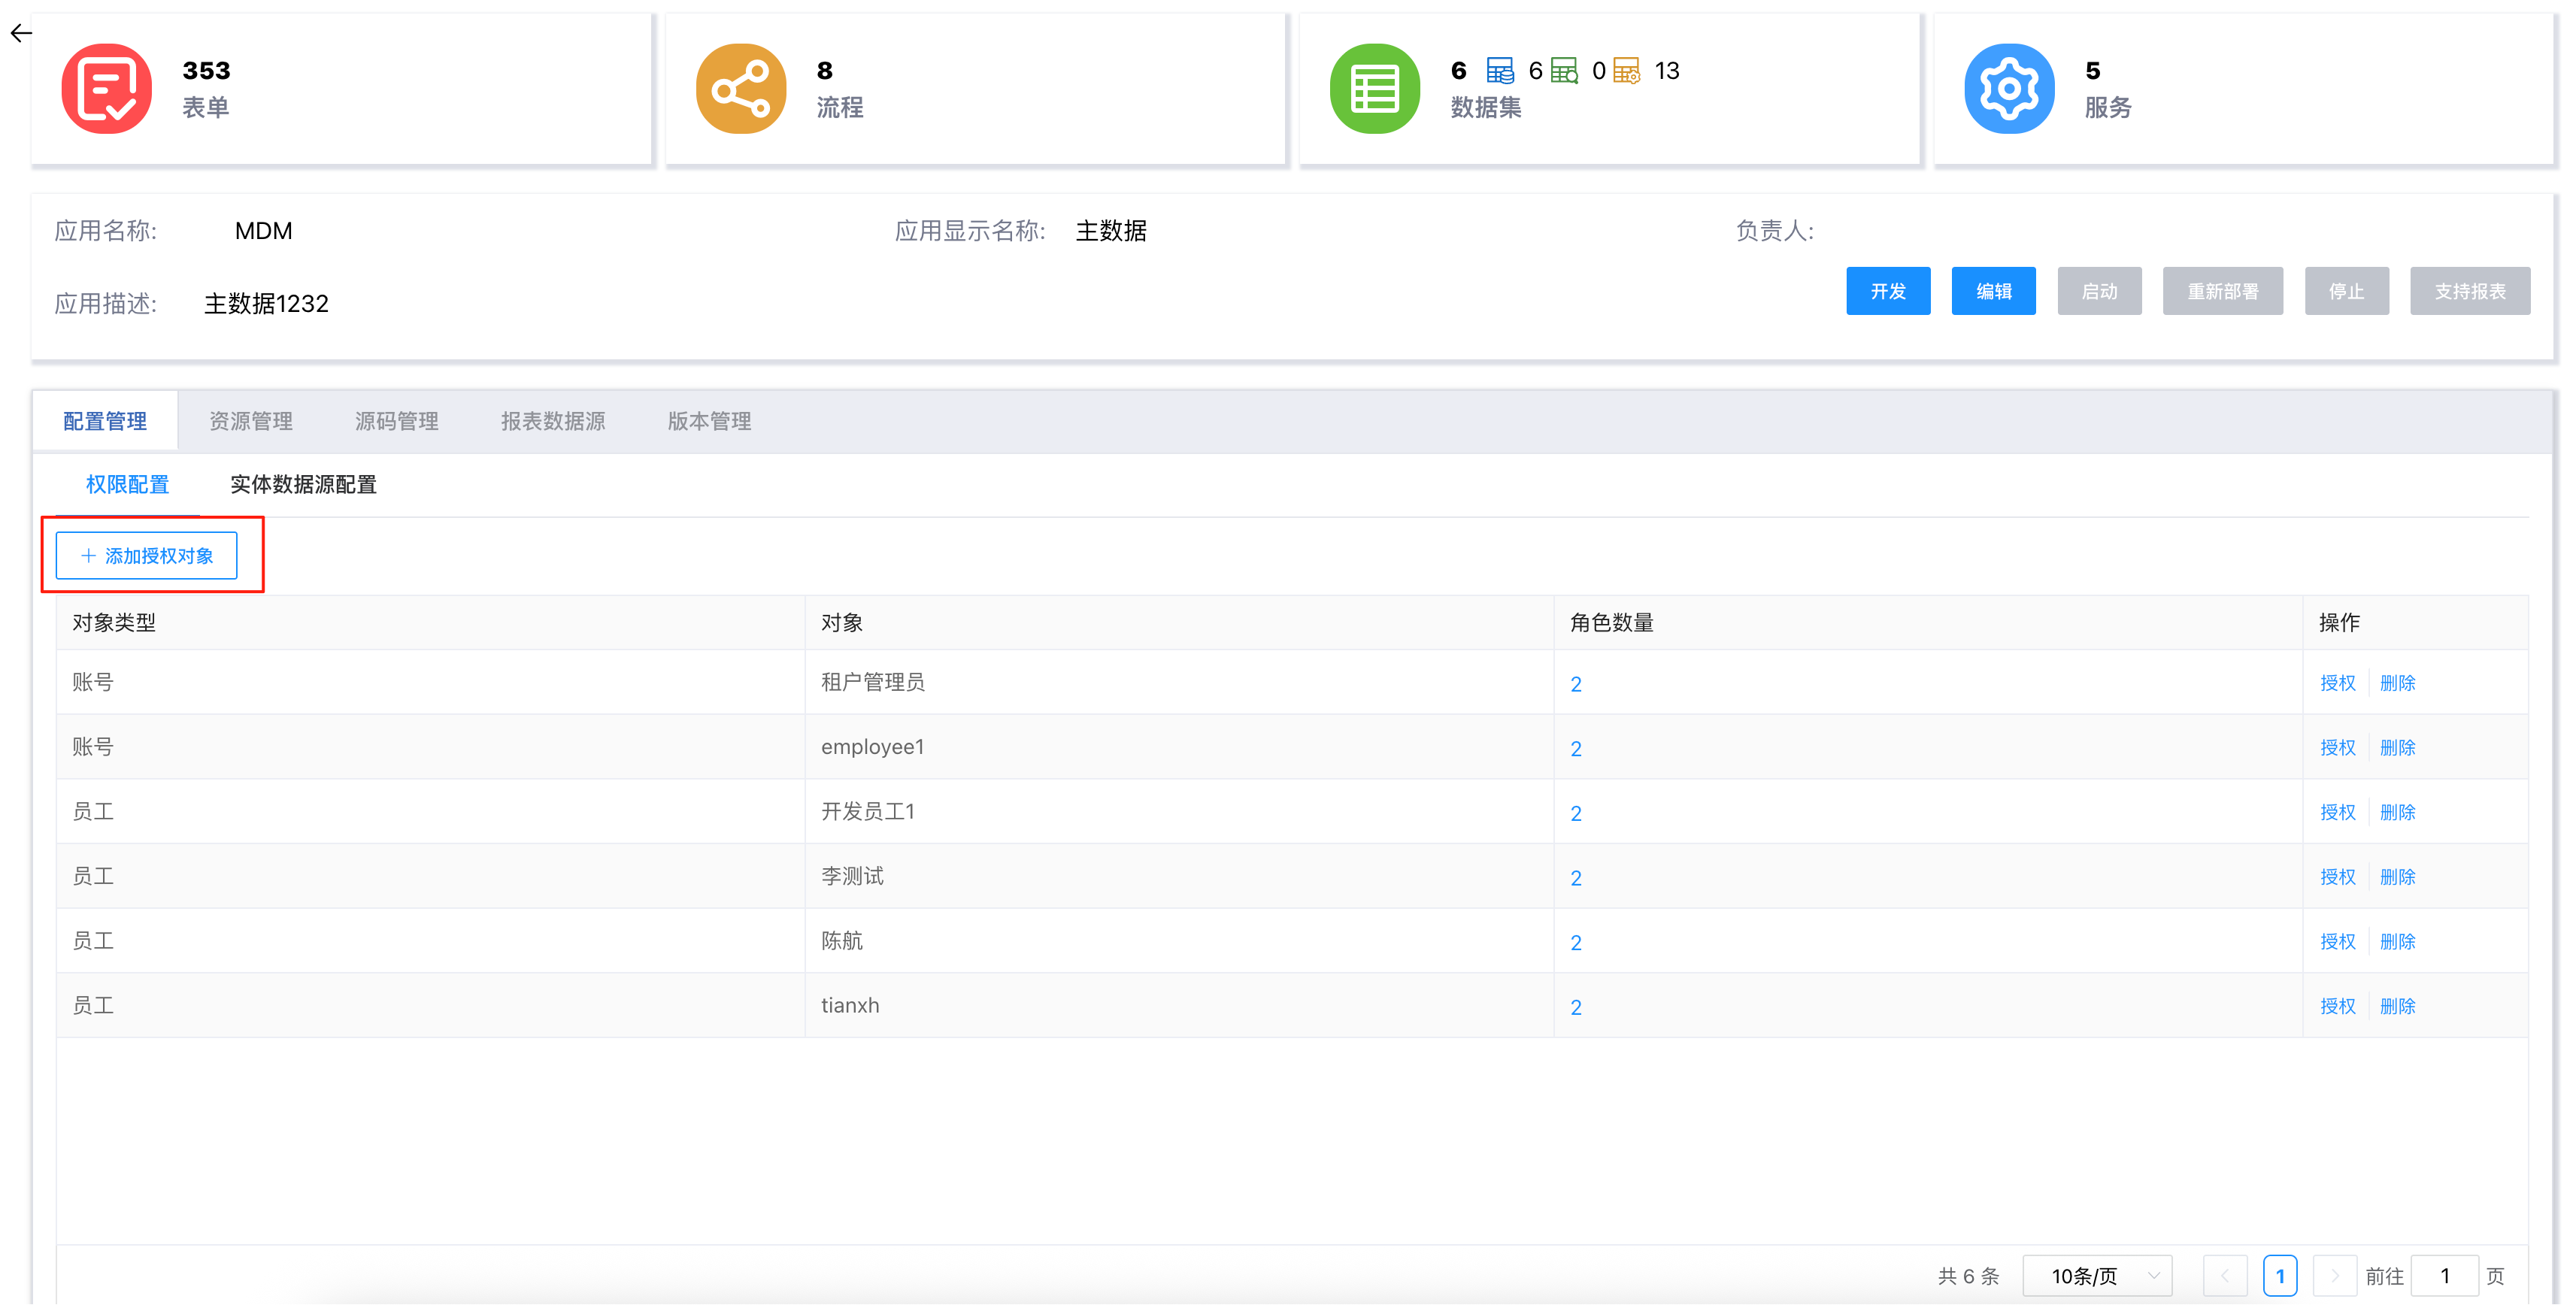Click role count 2 for 陈航
The width and height of the screenshot is (2576, 1305).
coord(1576,942)
